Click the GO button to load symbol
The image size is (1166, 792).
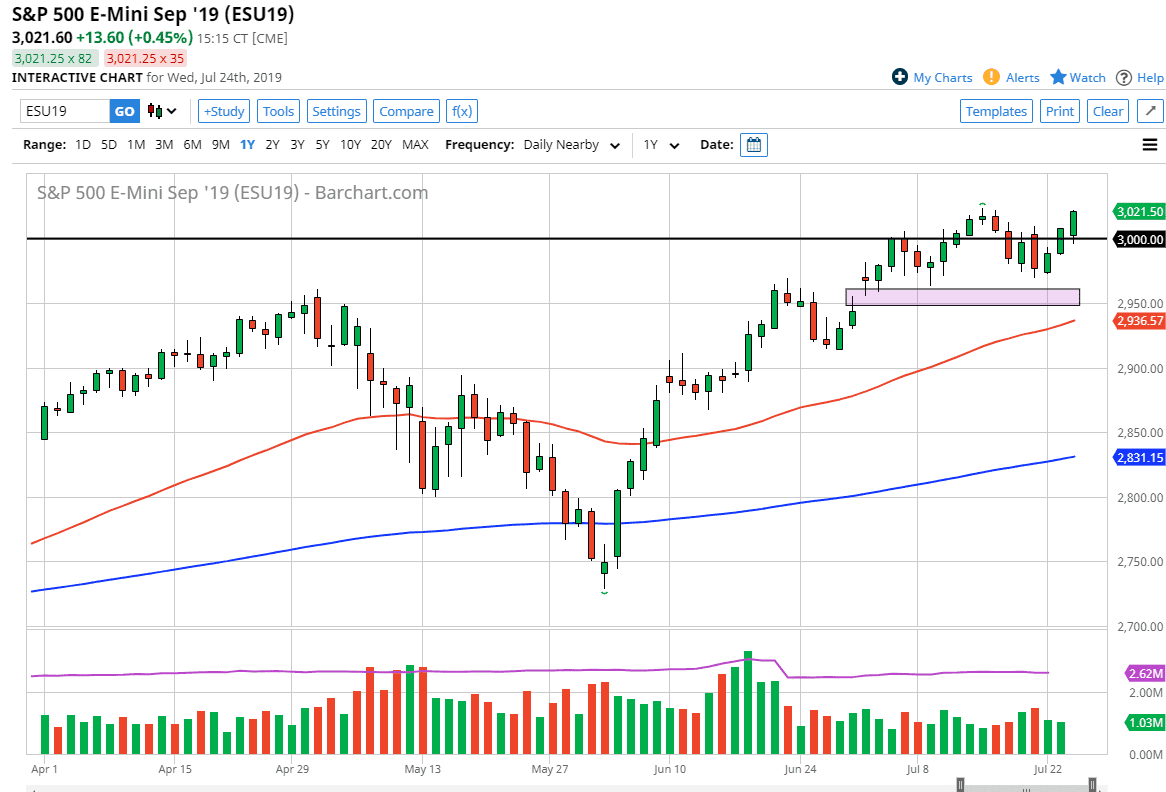(x=124, y=111)
